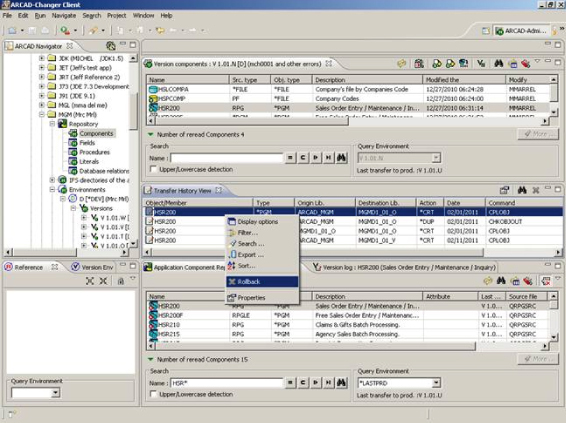
Task: Collapse the Repository tree node
Action: 52,124
